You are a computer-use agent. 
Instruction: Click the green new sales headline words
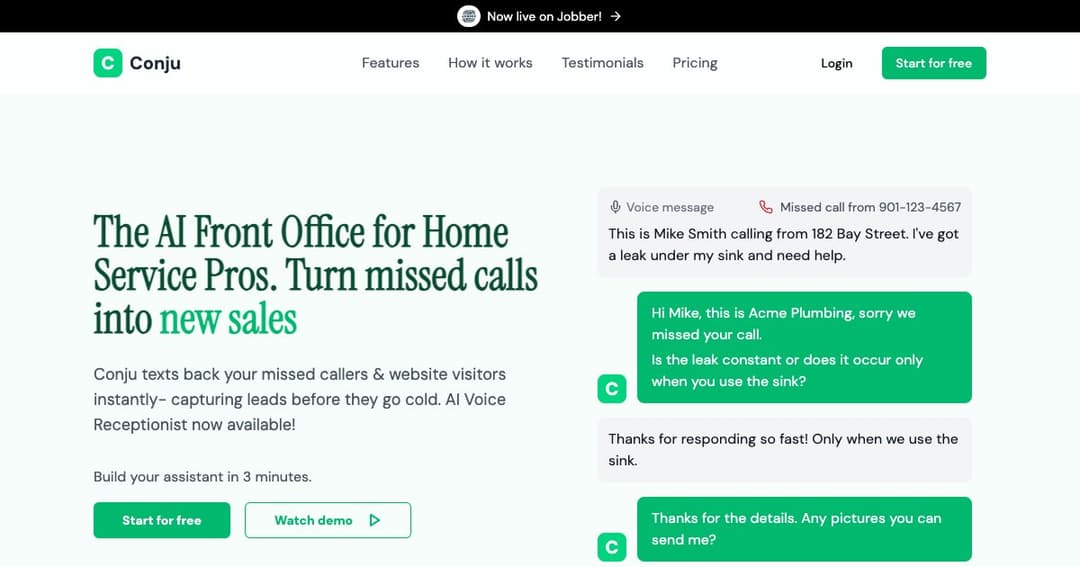click(228, 320)
